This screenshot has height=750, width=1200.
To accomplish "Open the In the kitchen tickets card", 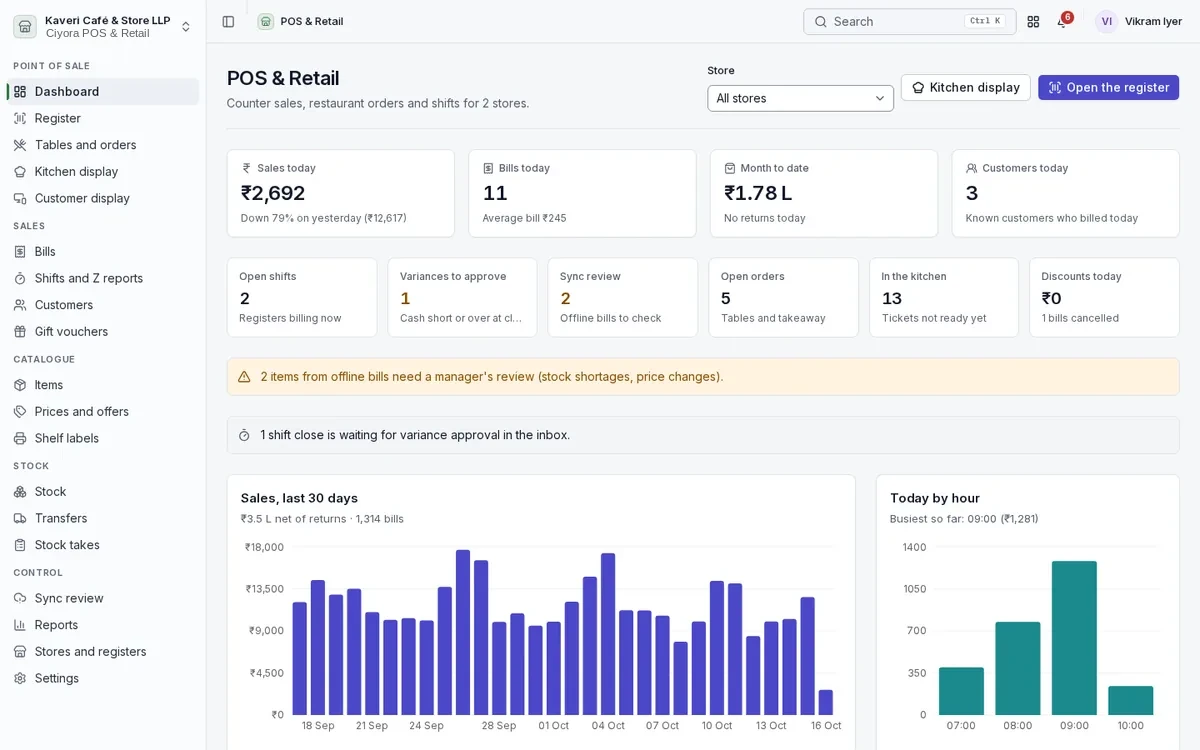I will [944, 297].
